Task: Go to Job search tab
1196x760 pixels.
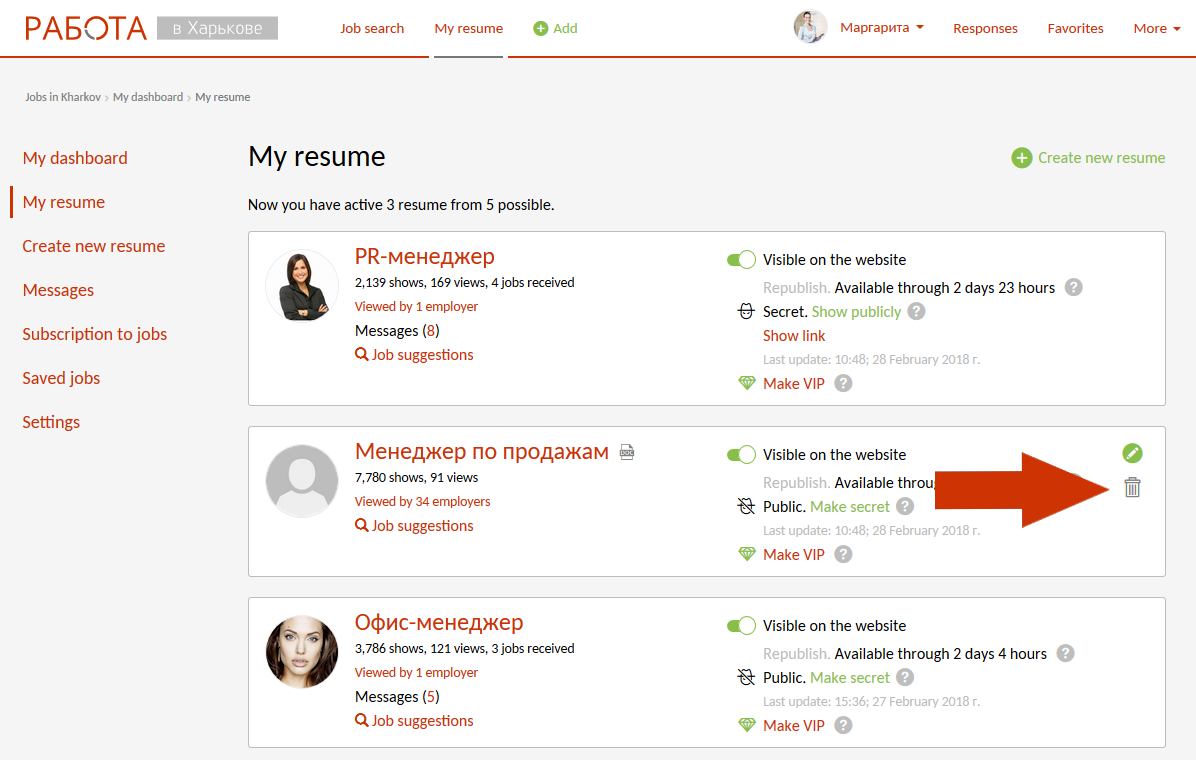Action: click(372, 28)
